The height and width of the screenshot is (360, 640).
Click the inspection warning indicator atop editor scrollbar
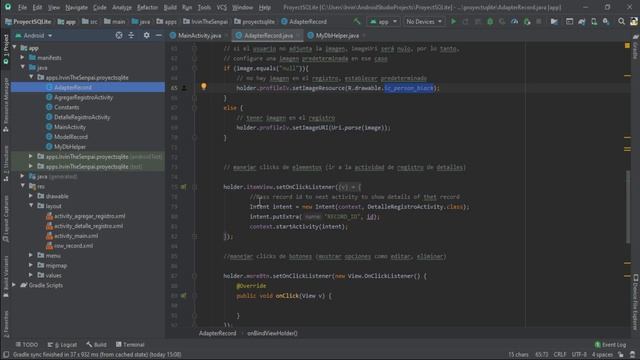(627, 46)
